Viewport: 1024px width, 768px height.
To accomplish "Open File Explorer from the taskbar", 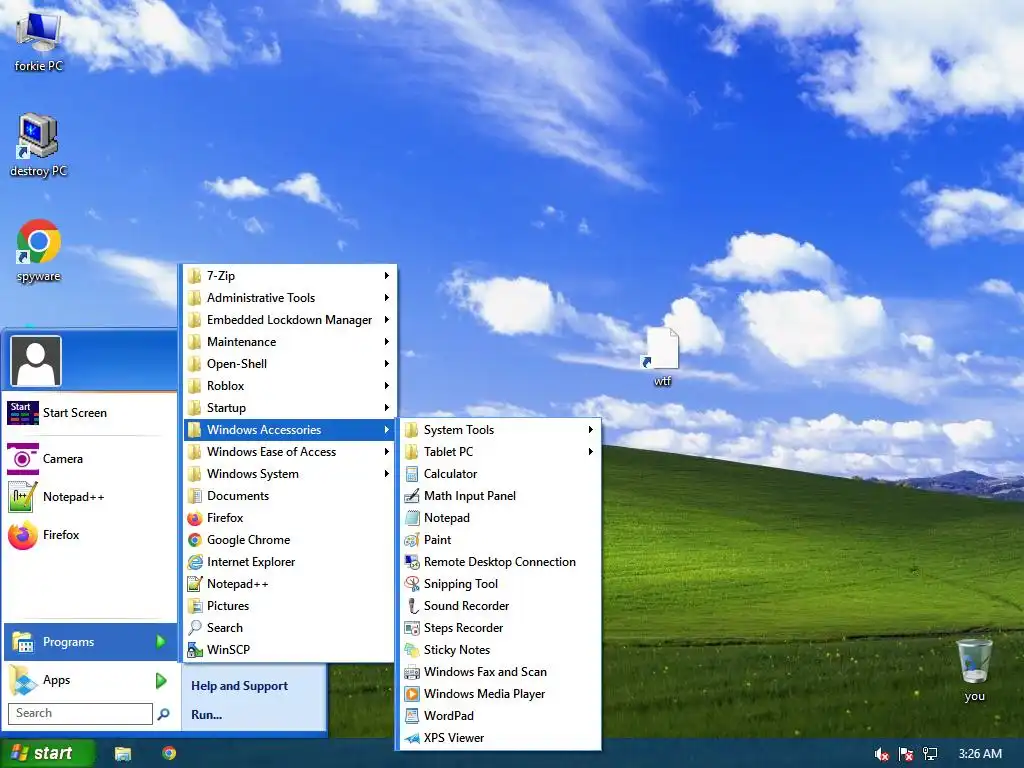I will [x=123, y=754].
